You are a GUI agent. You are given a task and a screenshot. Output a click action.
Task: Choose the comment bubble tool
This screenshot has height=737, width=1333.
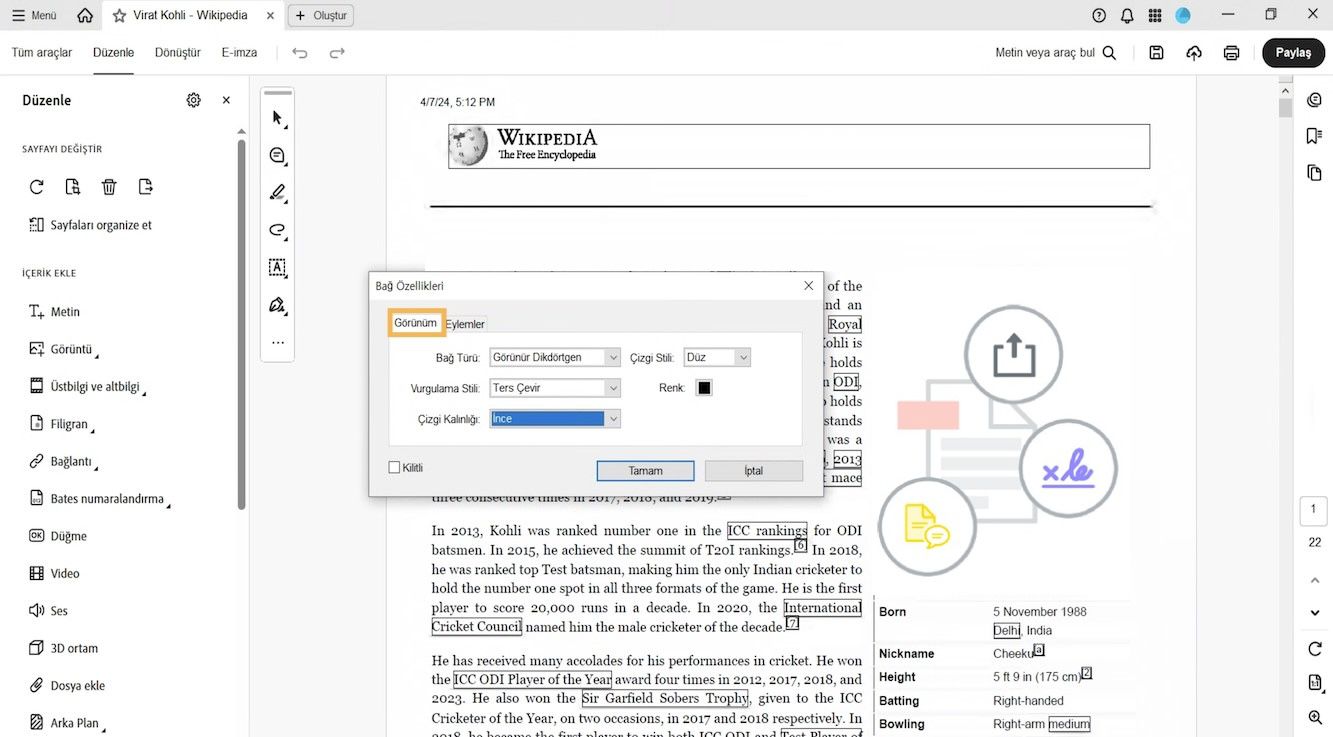pos(278,156)
